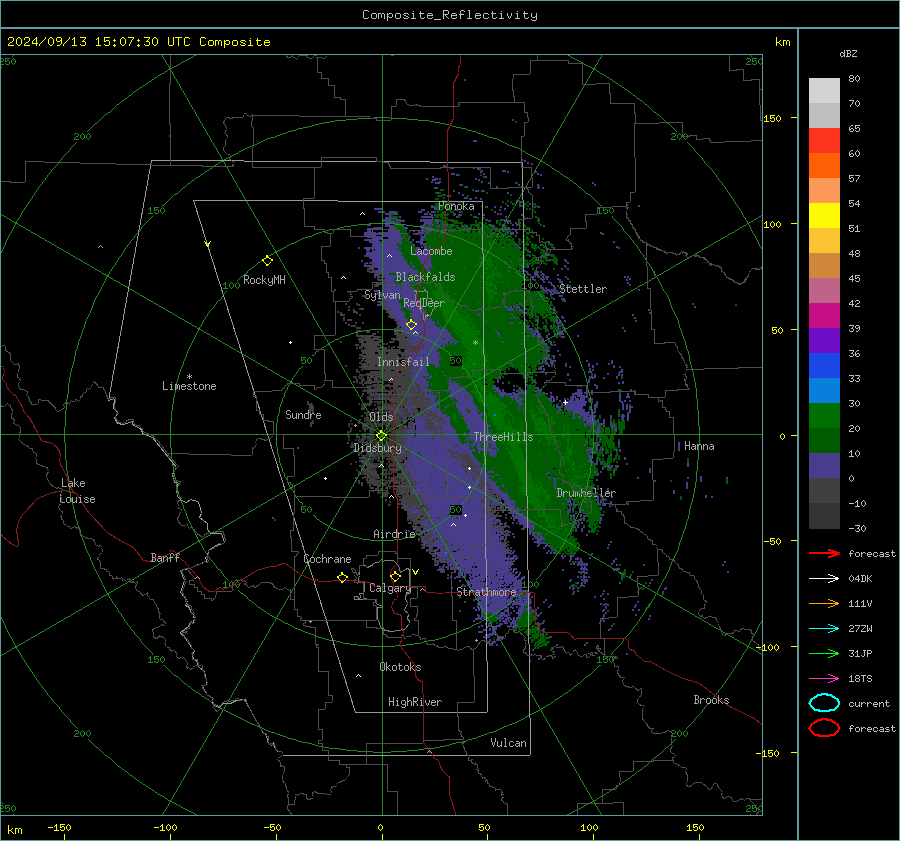Click the RedDeer city label
900x841 pixels.
click(x=424, y=303)
